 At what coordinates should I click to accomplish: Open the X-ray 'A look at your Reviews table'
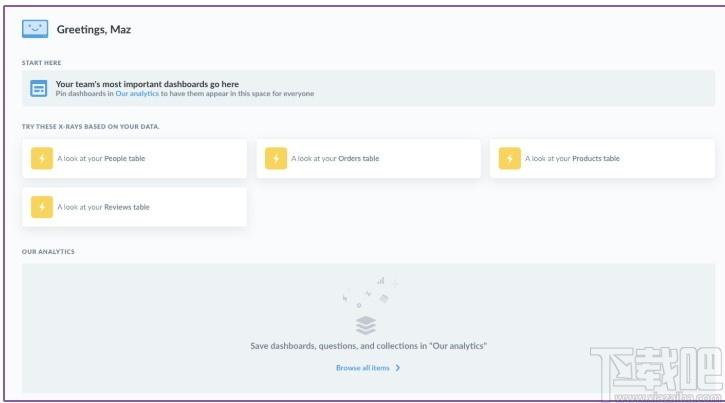[x=134, y=207]
